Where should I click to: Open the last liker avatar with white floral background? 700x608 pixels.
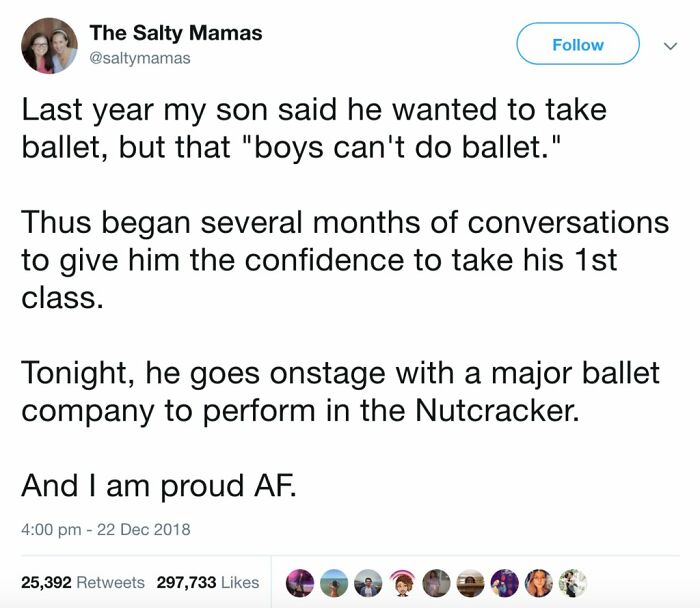pos(573,583)
